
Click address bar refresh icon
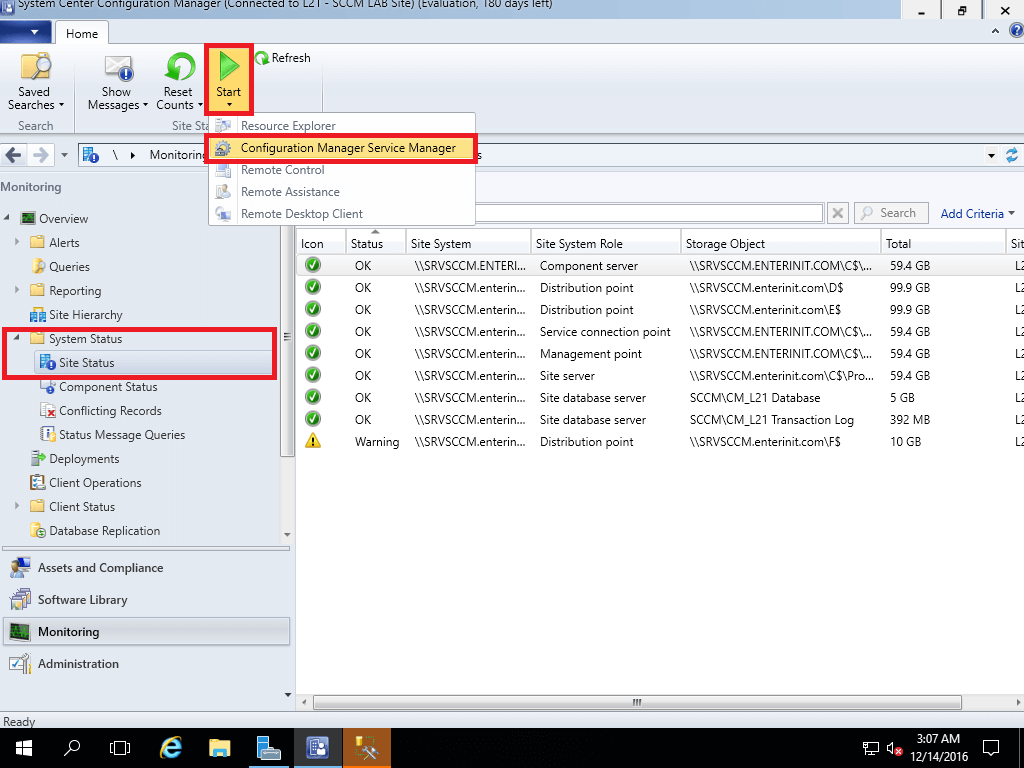pos(1012,155)
